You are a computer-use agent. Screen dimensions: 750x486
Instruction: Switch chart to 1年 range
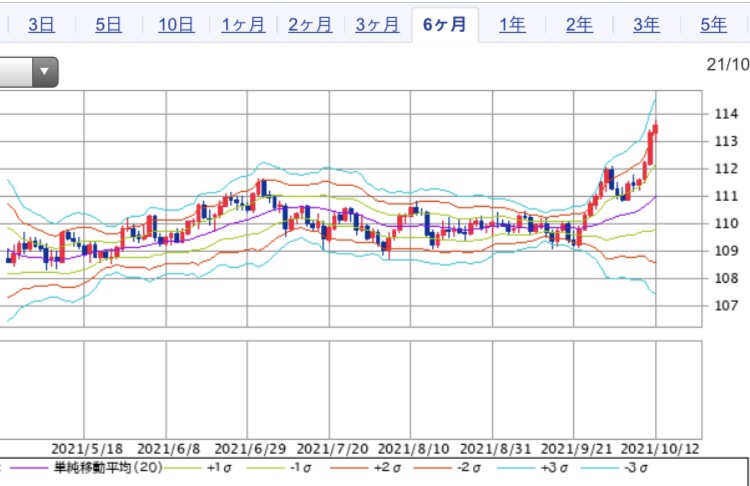(512, 24)
